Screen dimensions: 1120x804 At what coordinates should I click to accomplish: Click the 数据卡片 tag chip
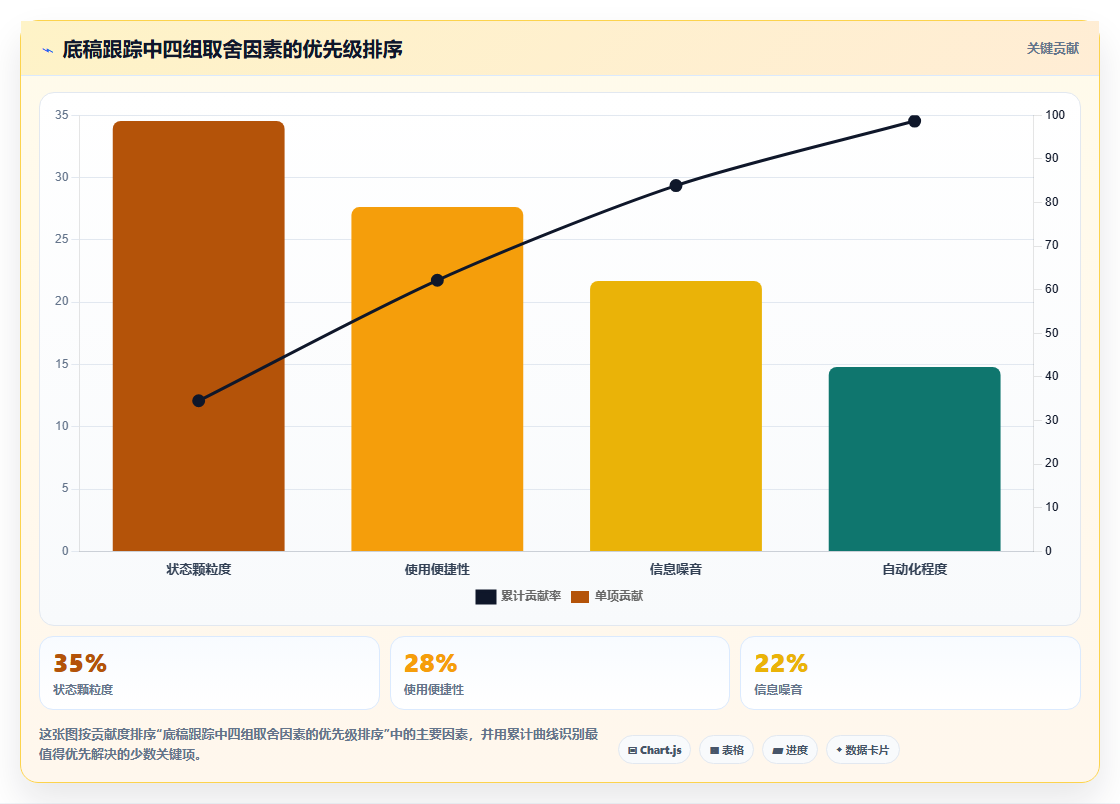click(x=863, y=750)
